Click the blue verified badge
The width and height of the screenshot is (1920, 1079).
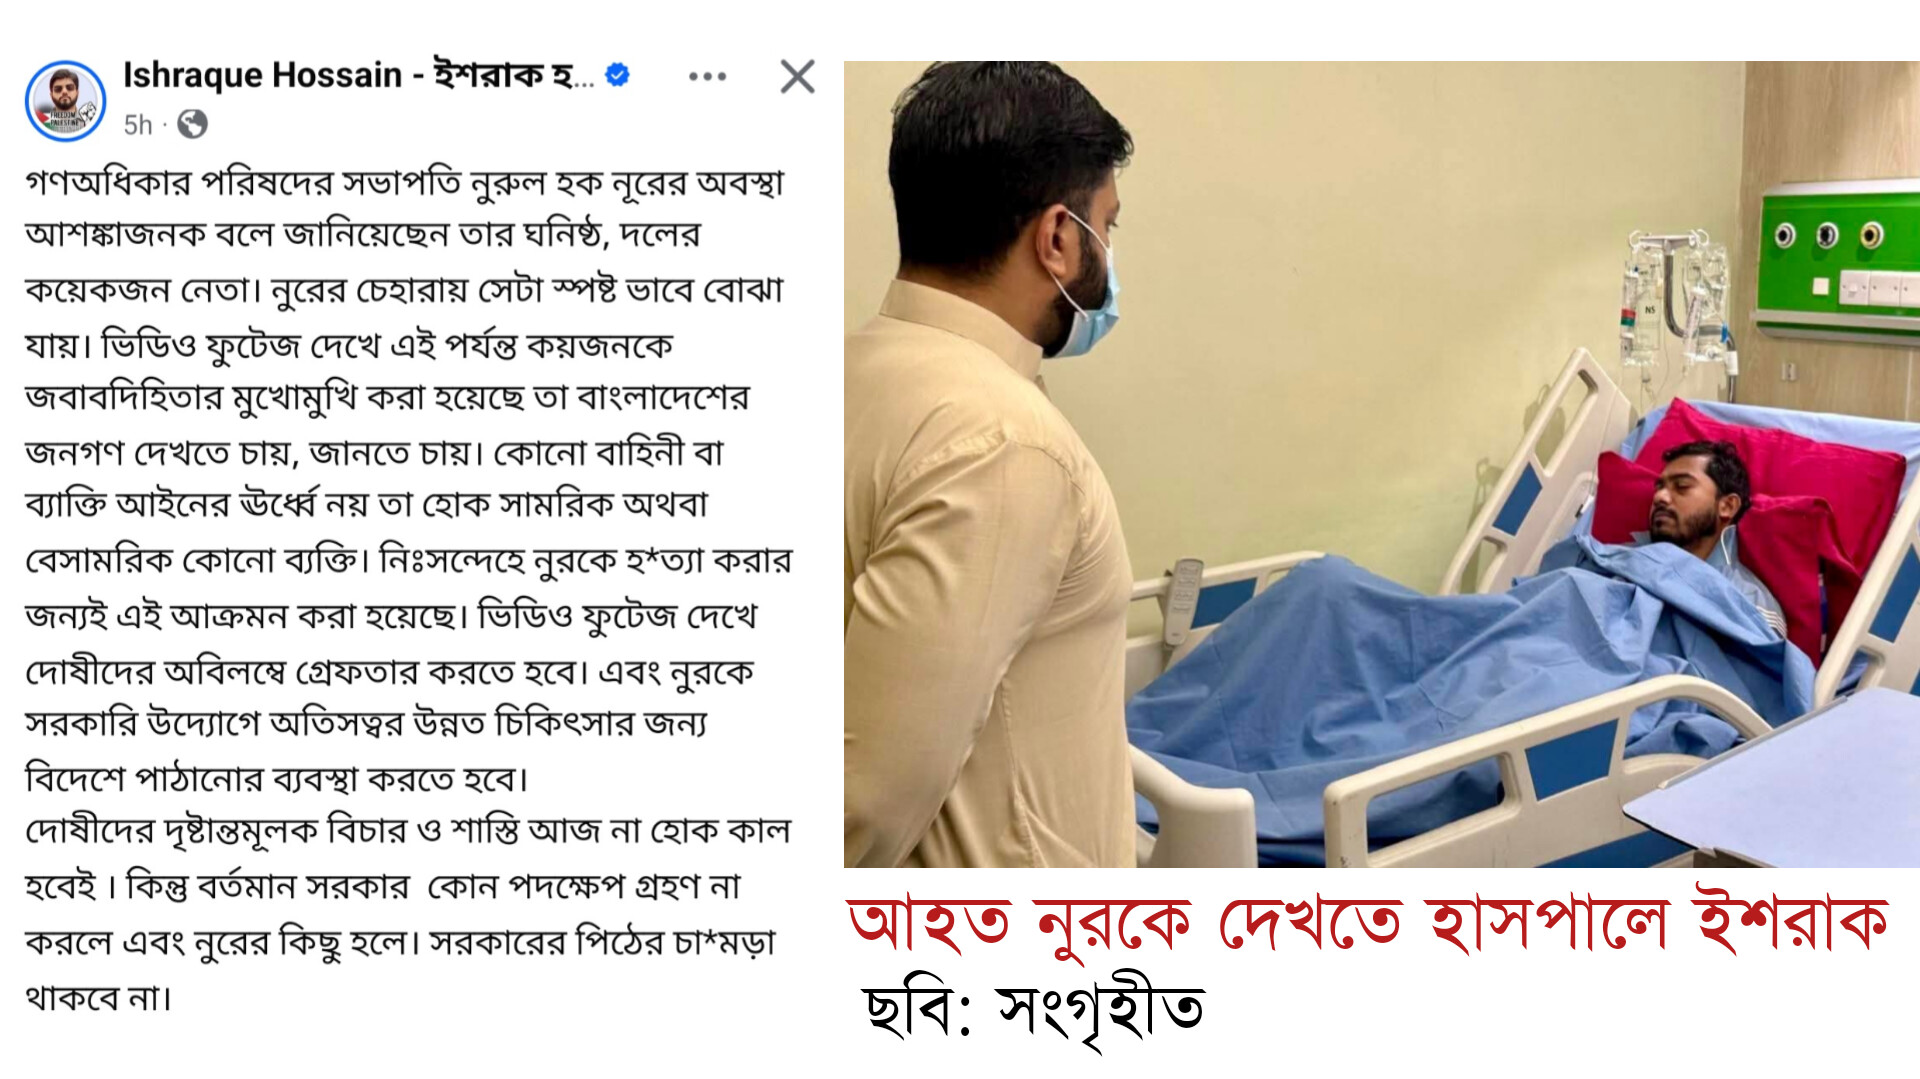pos(618,74)
